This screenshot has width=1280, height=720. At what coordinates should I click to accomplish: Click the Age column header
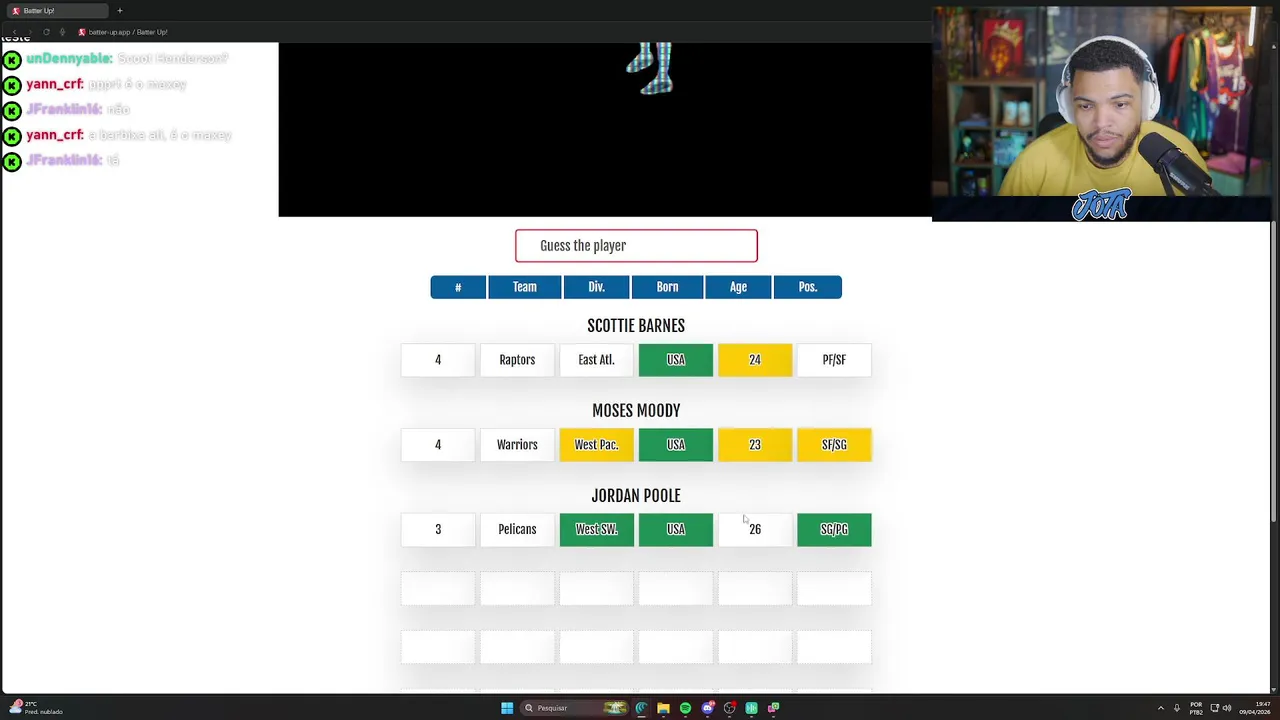click(x=738, y=287)
